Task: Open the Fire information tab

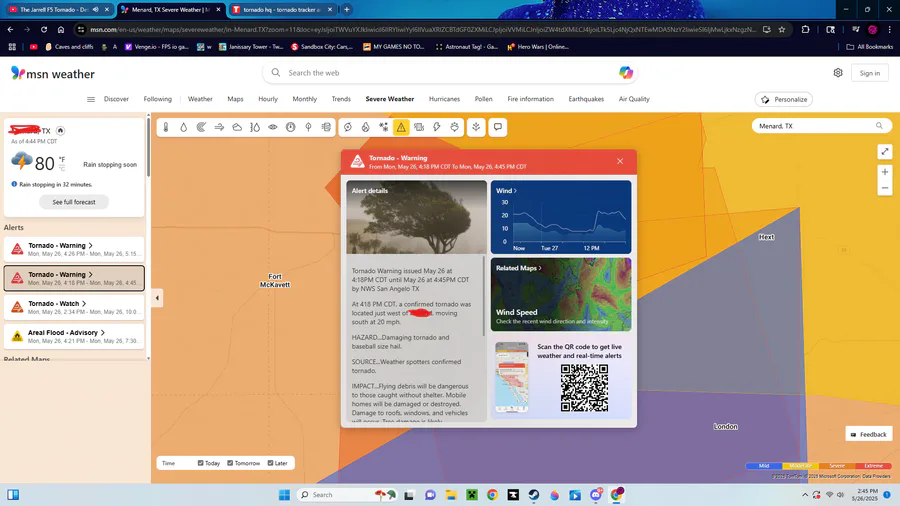Action: 530,99
